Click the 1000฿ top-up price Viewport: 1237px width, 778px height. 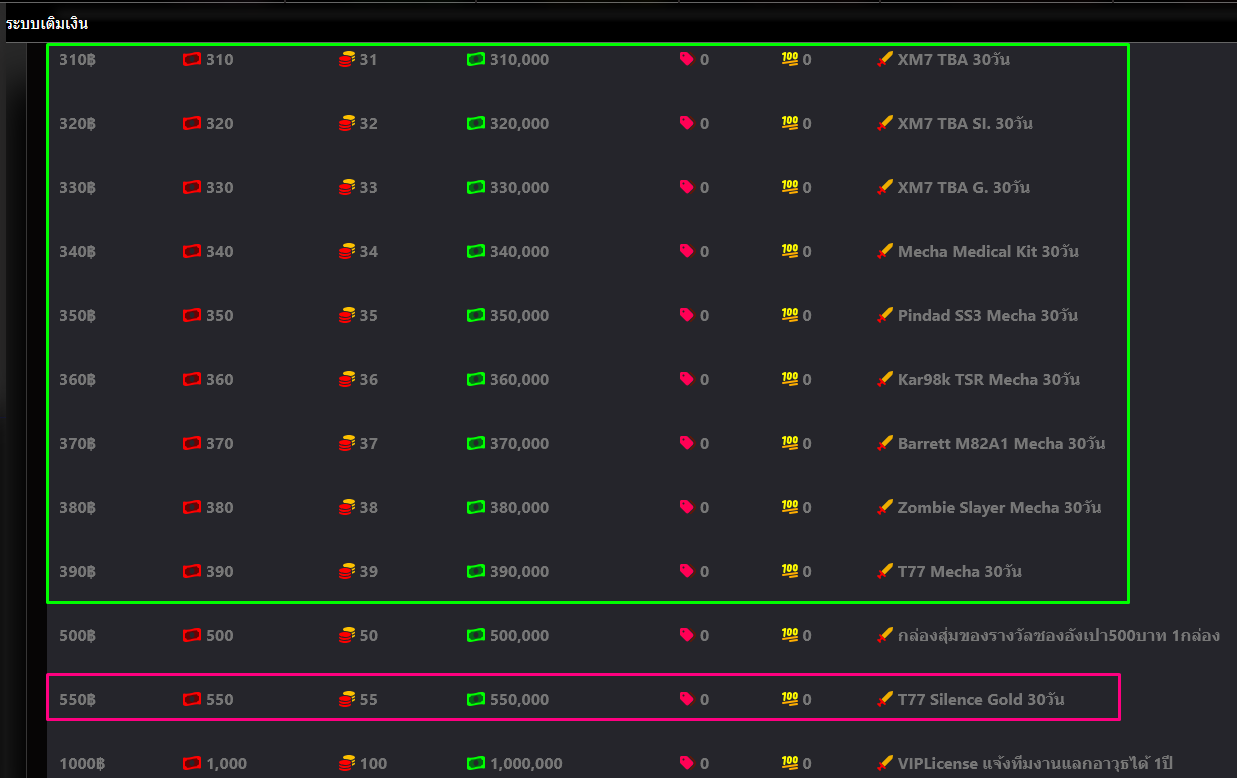82,764
